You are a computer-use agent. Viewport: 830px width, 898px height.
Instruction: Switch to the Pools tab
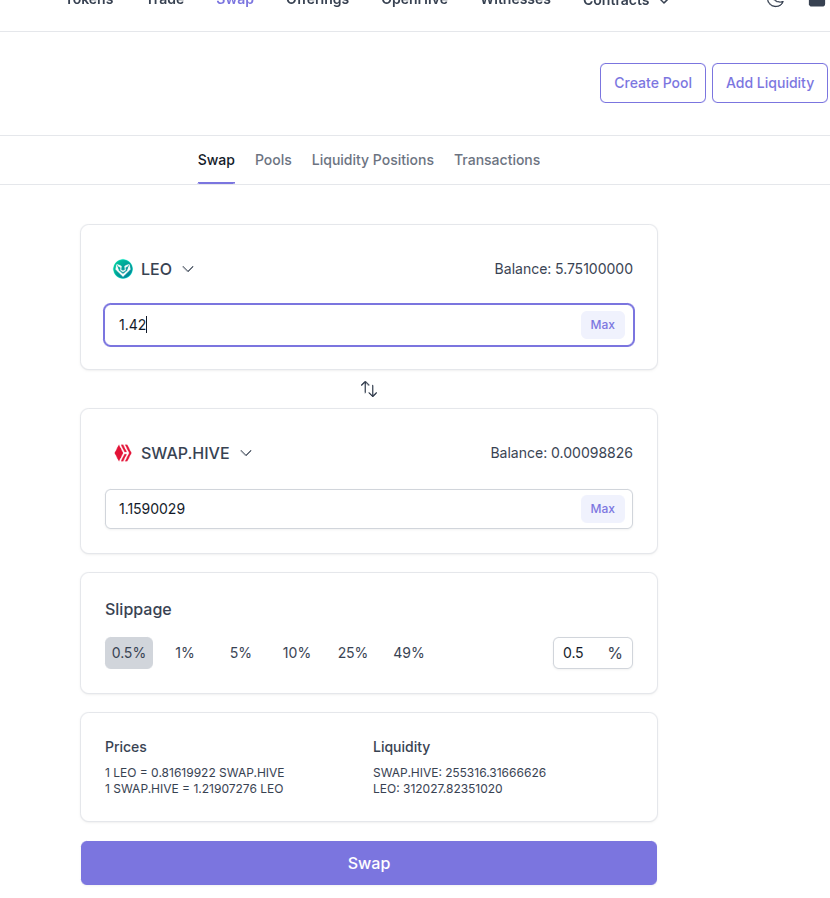(x=273, y=160)
